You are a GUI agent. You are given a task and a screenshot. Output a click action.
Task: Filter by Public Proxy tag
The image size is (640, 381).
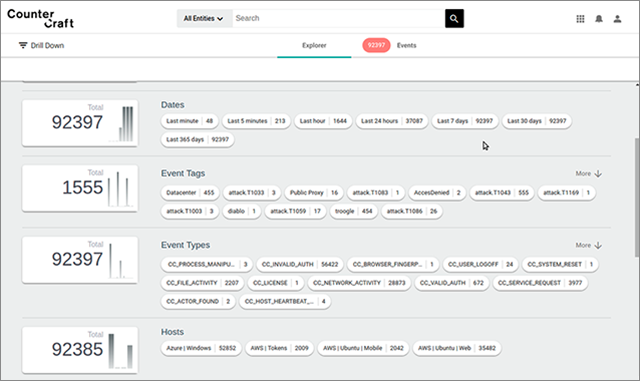click(x=313, y=193)
